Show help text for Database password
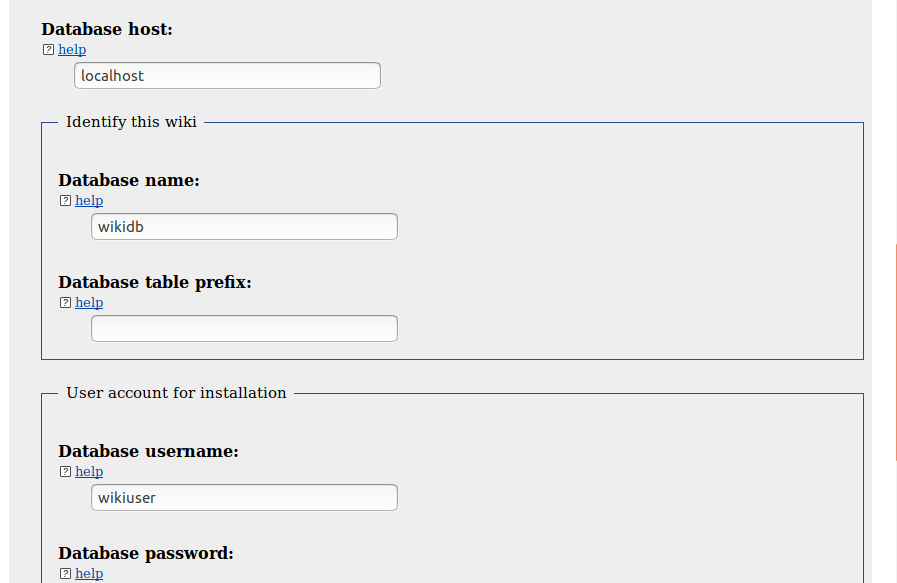Viewport: 897px width, 583px height. pyautogui.click(x=89, y=574)
